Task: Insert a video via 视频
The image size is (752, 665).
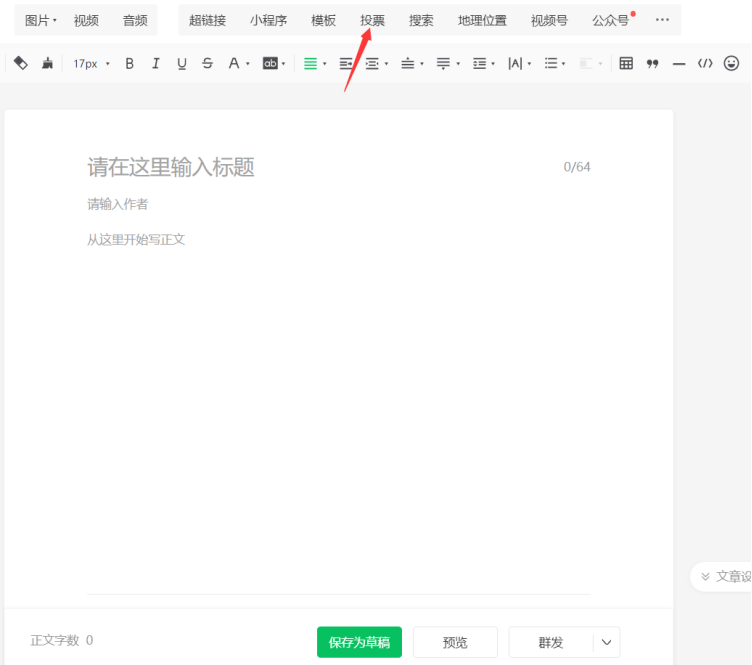Action: click(86, 20)
